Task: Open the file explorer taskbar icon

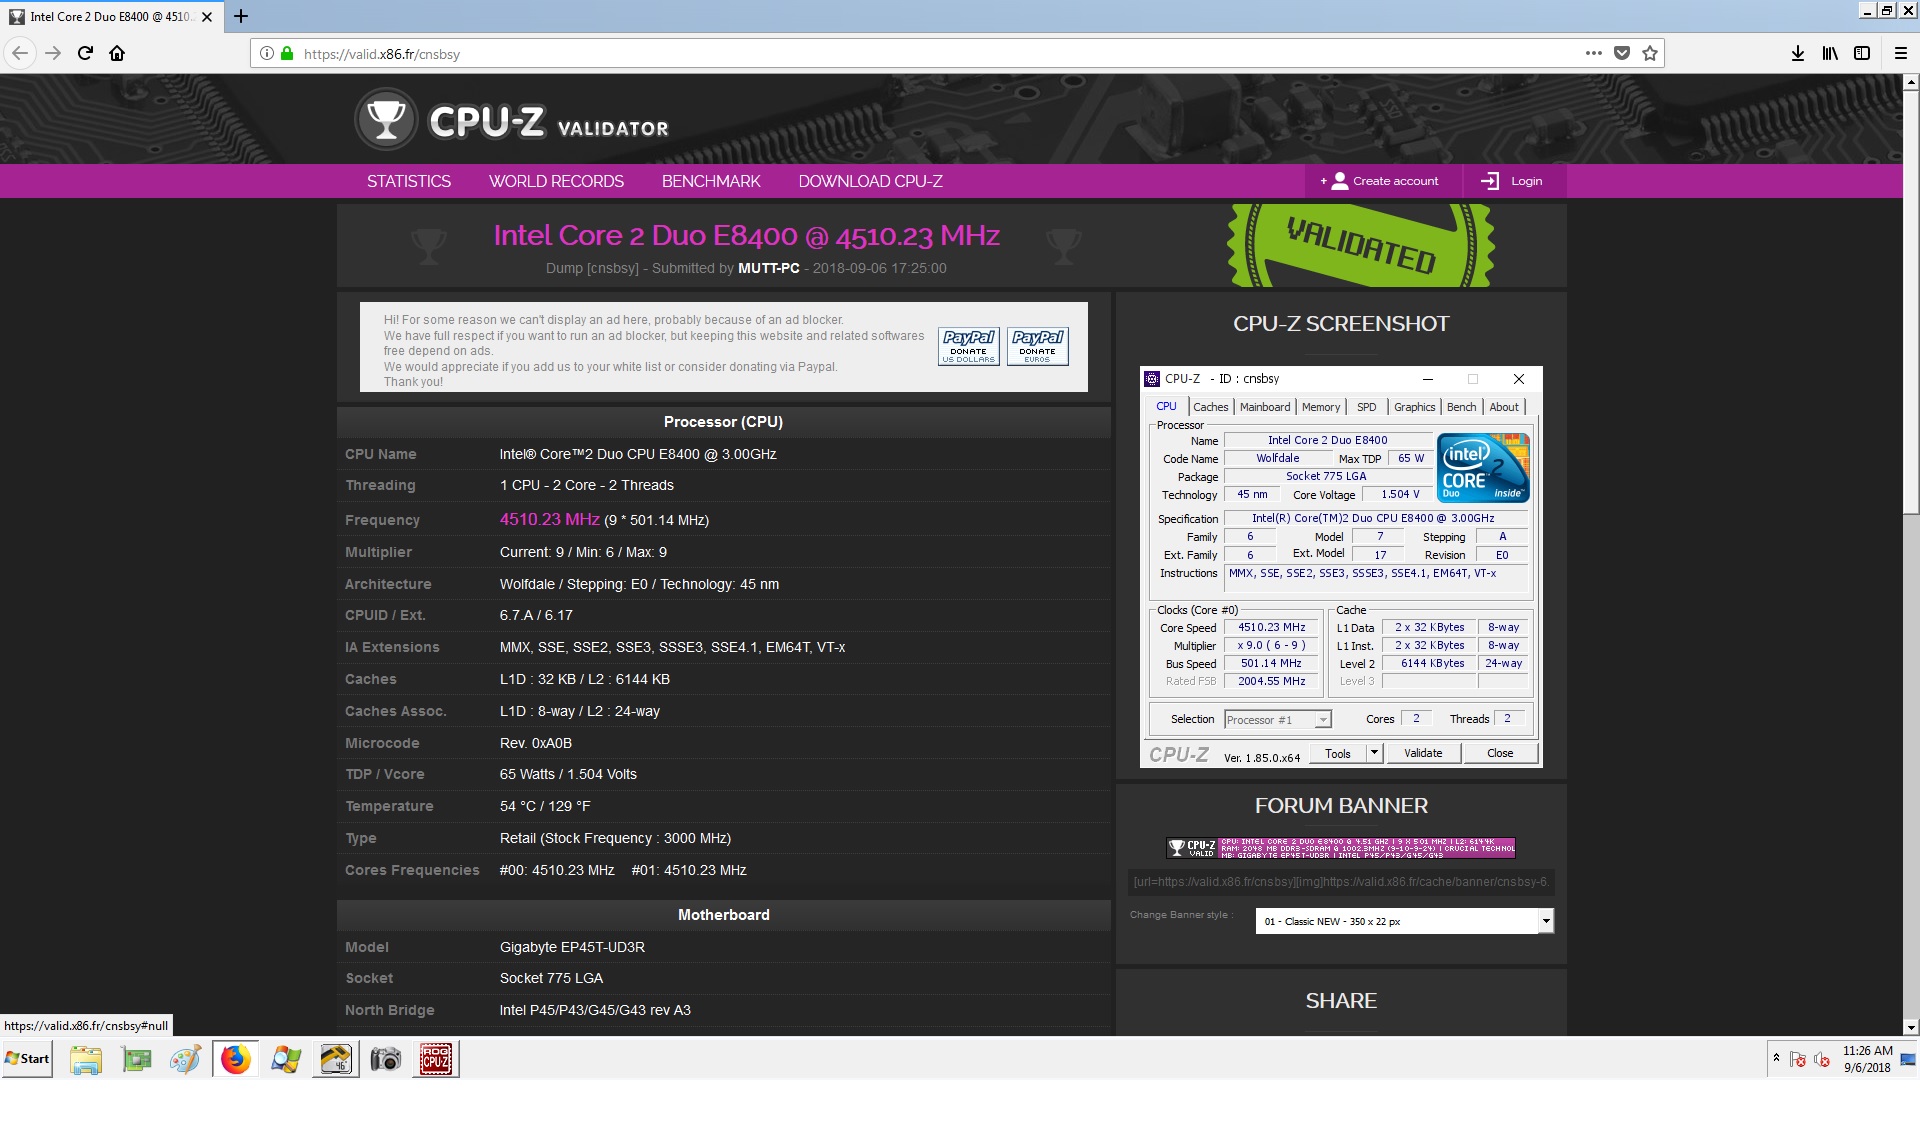Action: coord(86,1058)
